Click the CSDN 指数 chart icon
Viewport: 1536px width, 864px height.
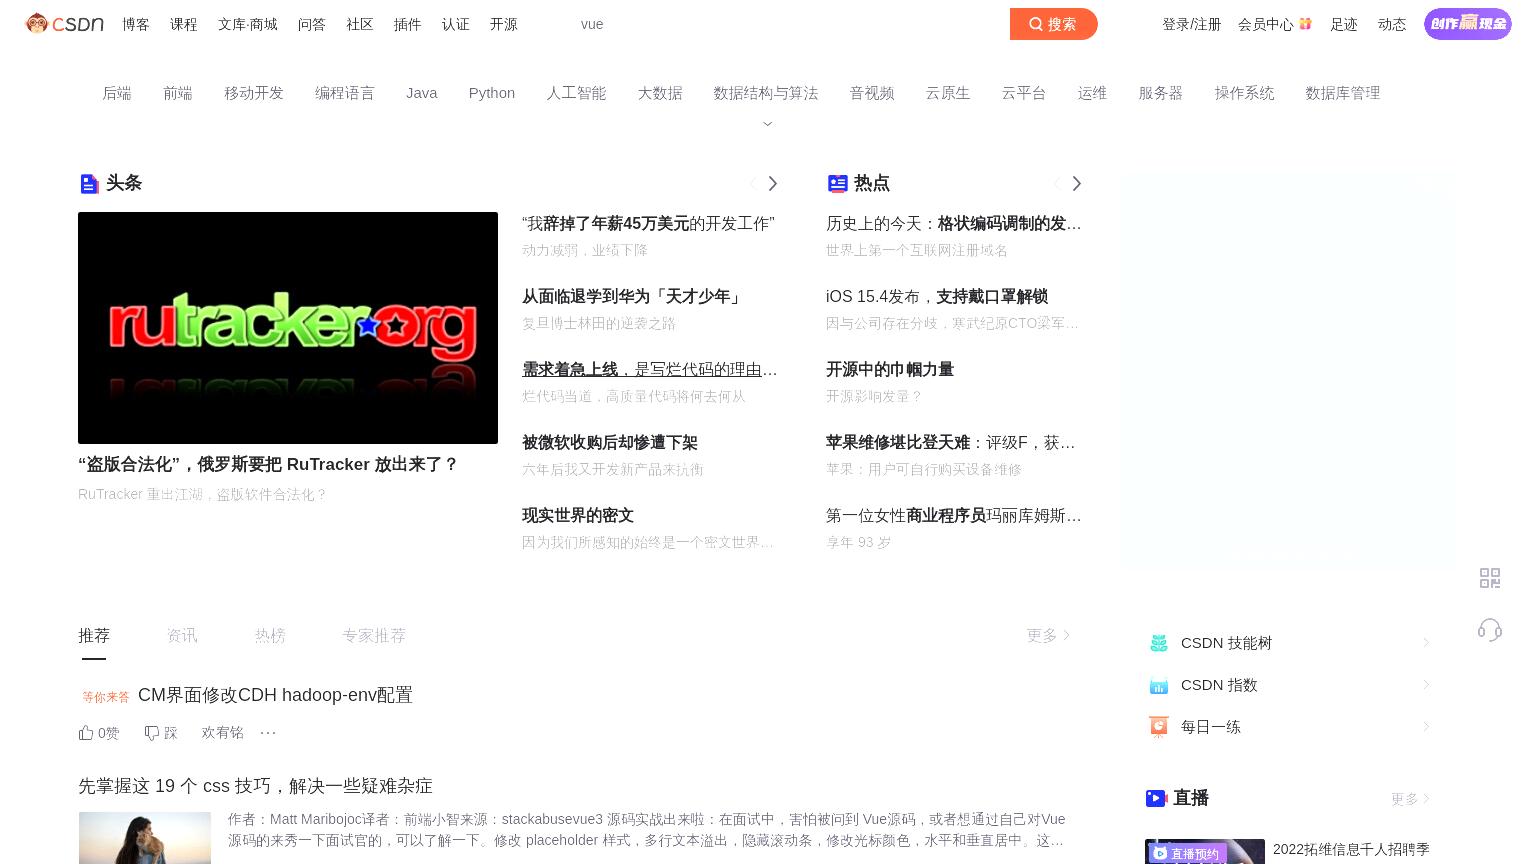(1159, 685)
